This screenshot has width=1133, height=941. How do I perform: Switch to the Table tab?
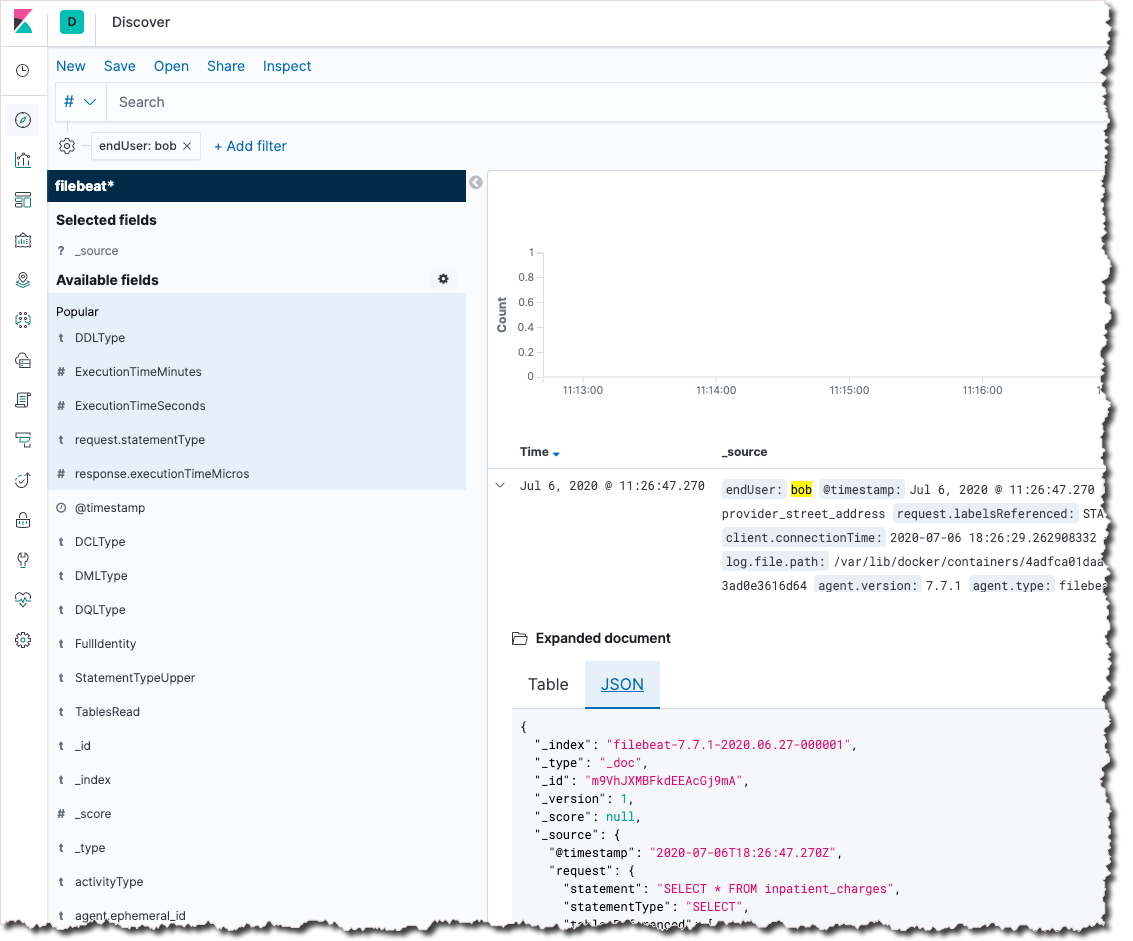pyautogui.click(x=548, y=684)
